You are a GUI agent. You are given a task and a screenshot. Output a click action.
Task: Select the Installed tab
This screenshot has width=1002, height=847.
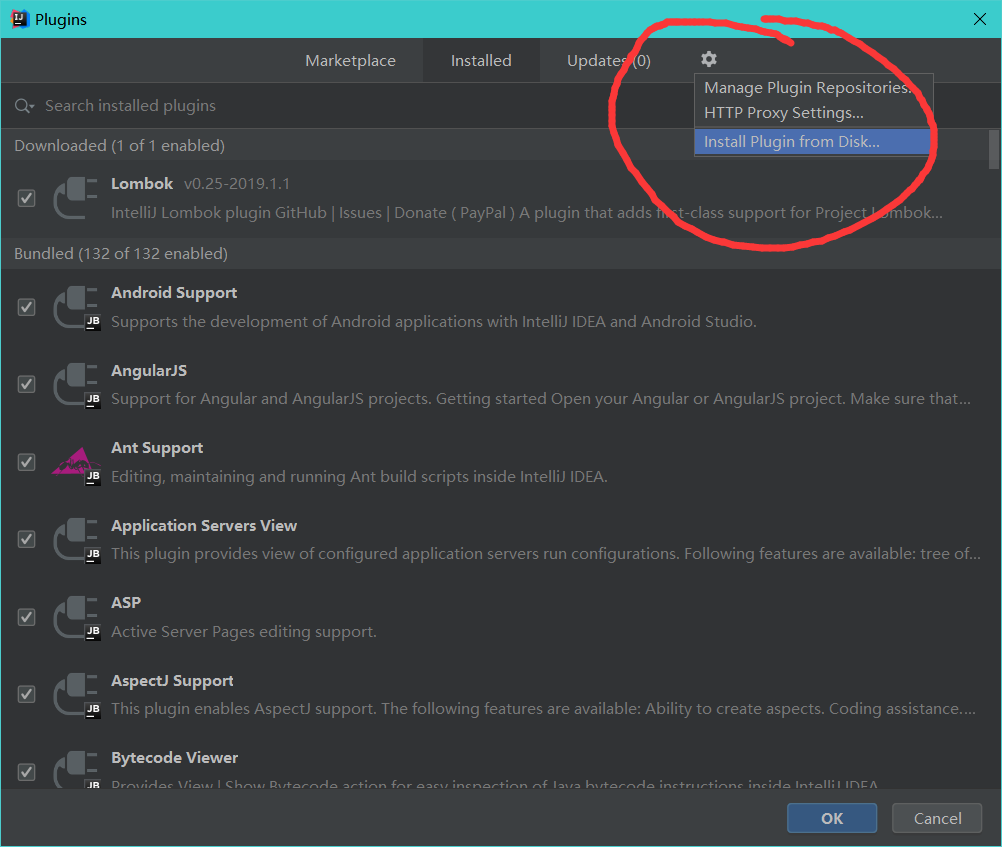(x=481, y=61)
